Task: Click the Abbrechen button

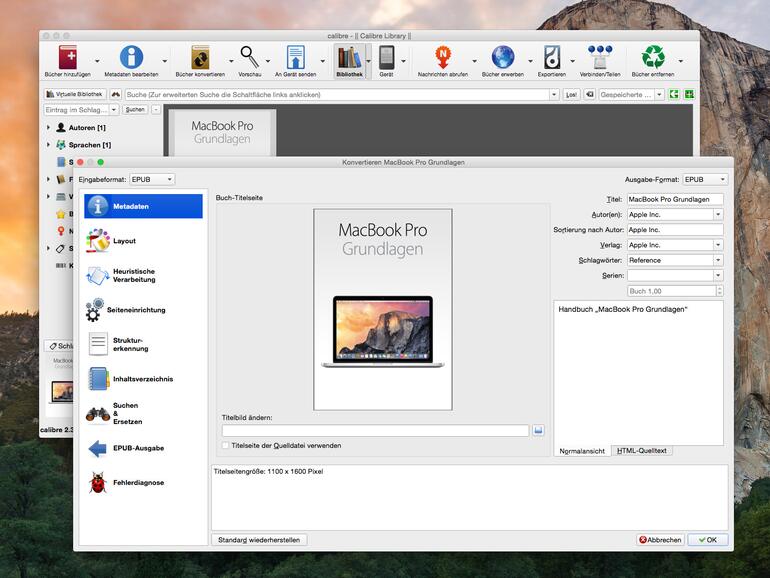Action: (660, 540)
